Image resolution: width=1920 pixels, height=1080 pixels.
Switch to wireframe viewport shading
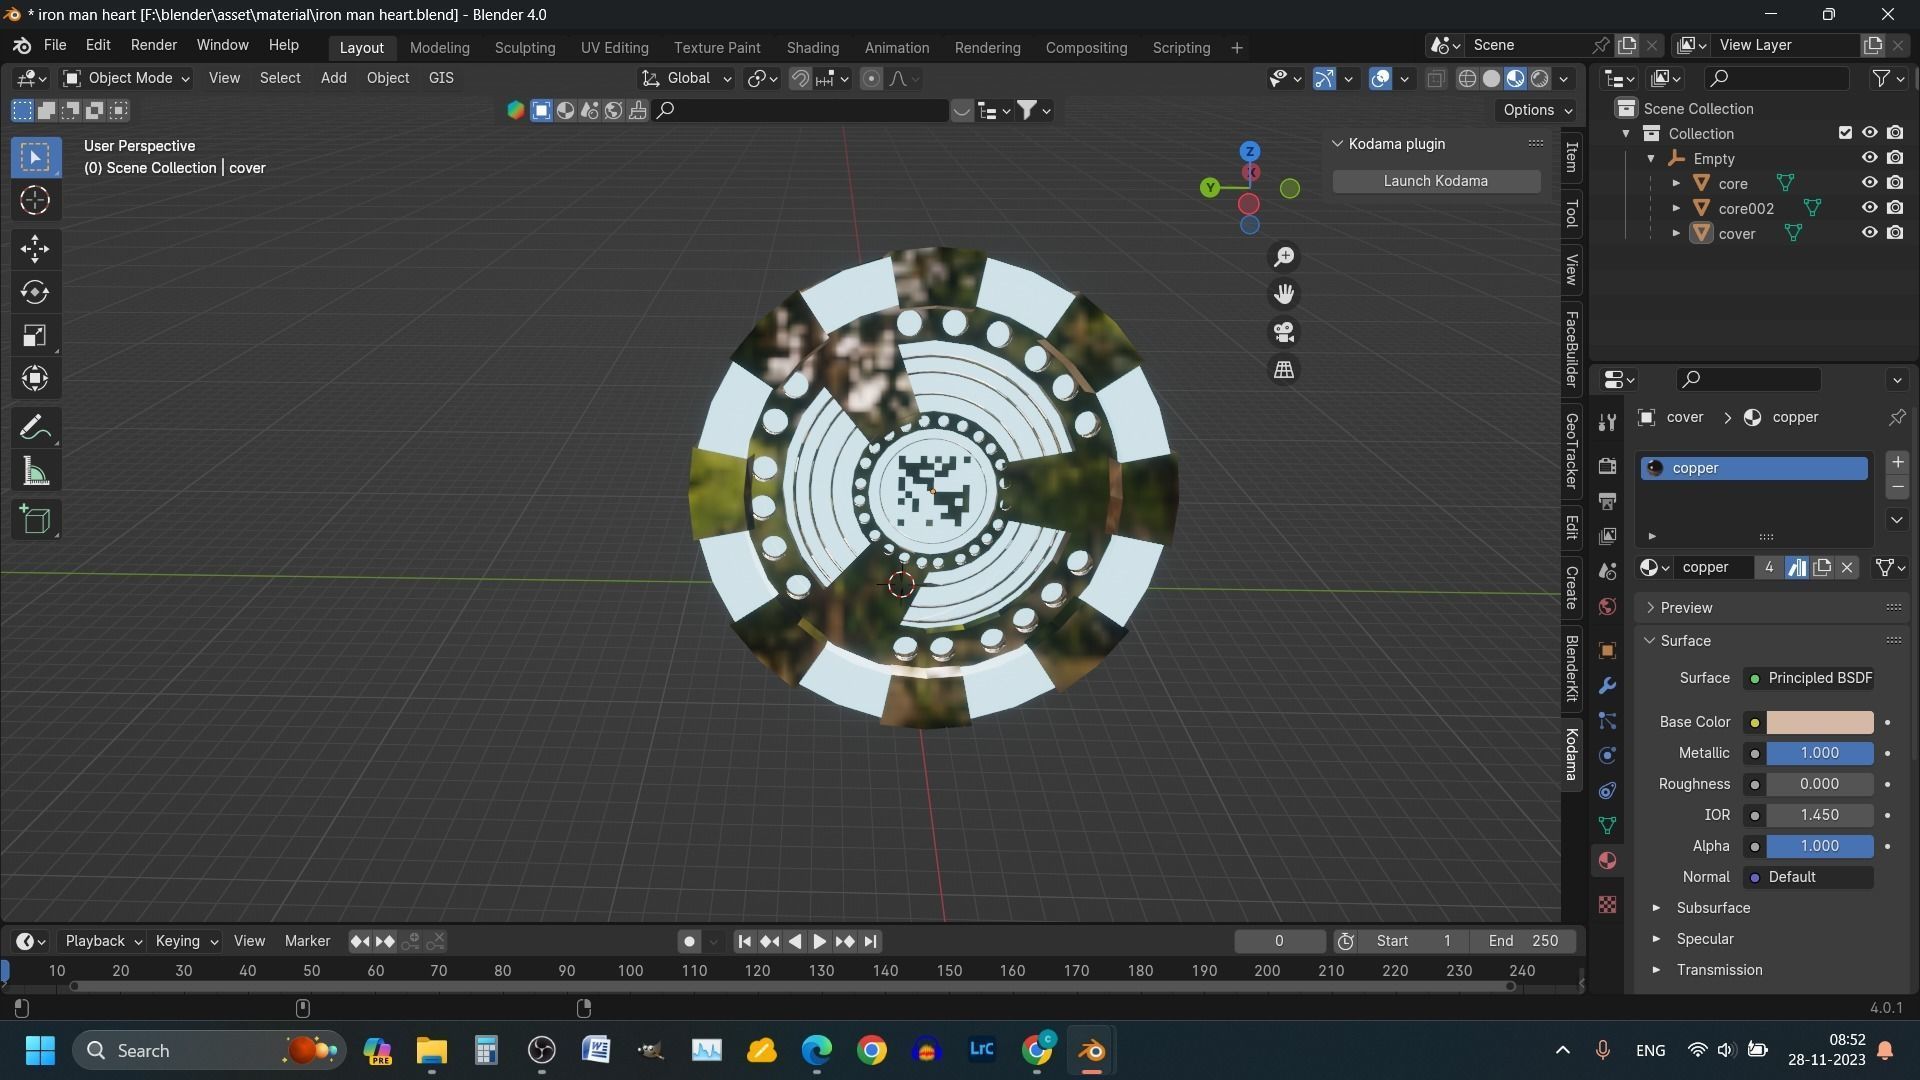click(x=1467, y=79)
